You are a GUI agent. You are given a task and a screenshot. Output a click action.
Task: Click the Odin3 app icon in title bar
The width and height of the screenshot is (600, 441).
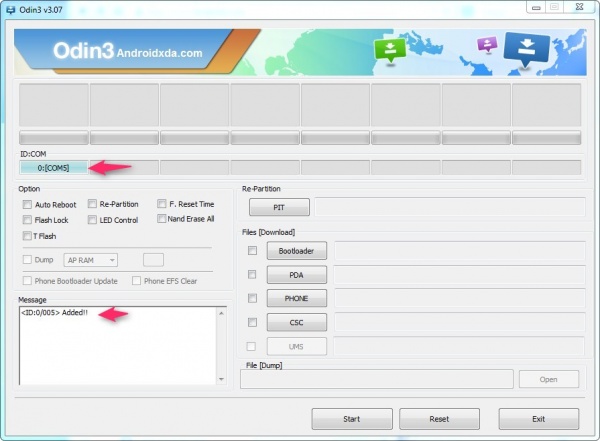click(x=11, y=10)
